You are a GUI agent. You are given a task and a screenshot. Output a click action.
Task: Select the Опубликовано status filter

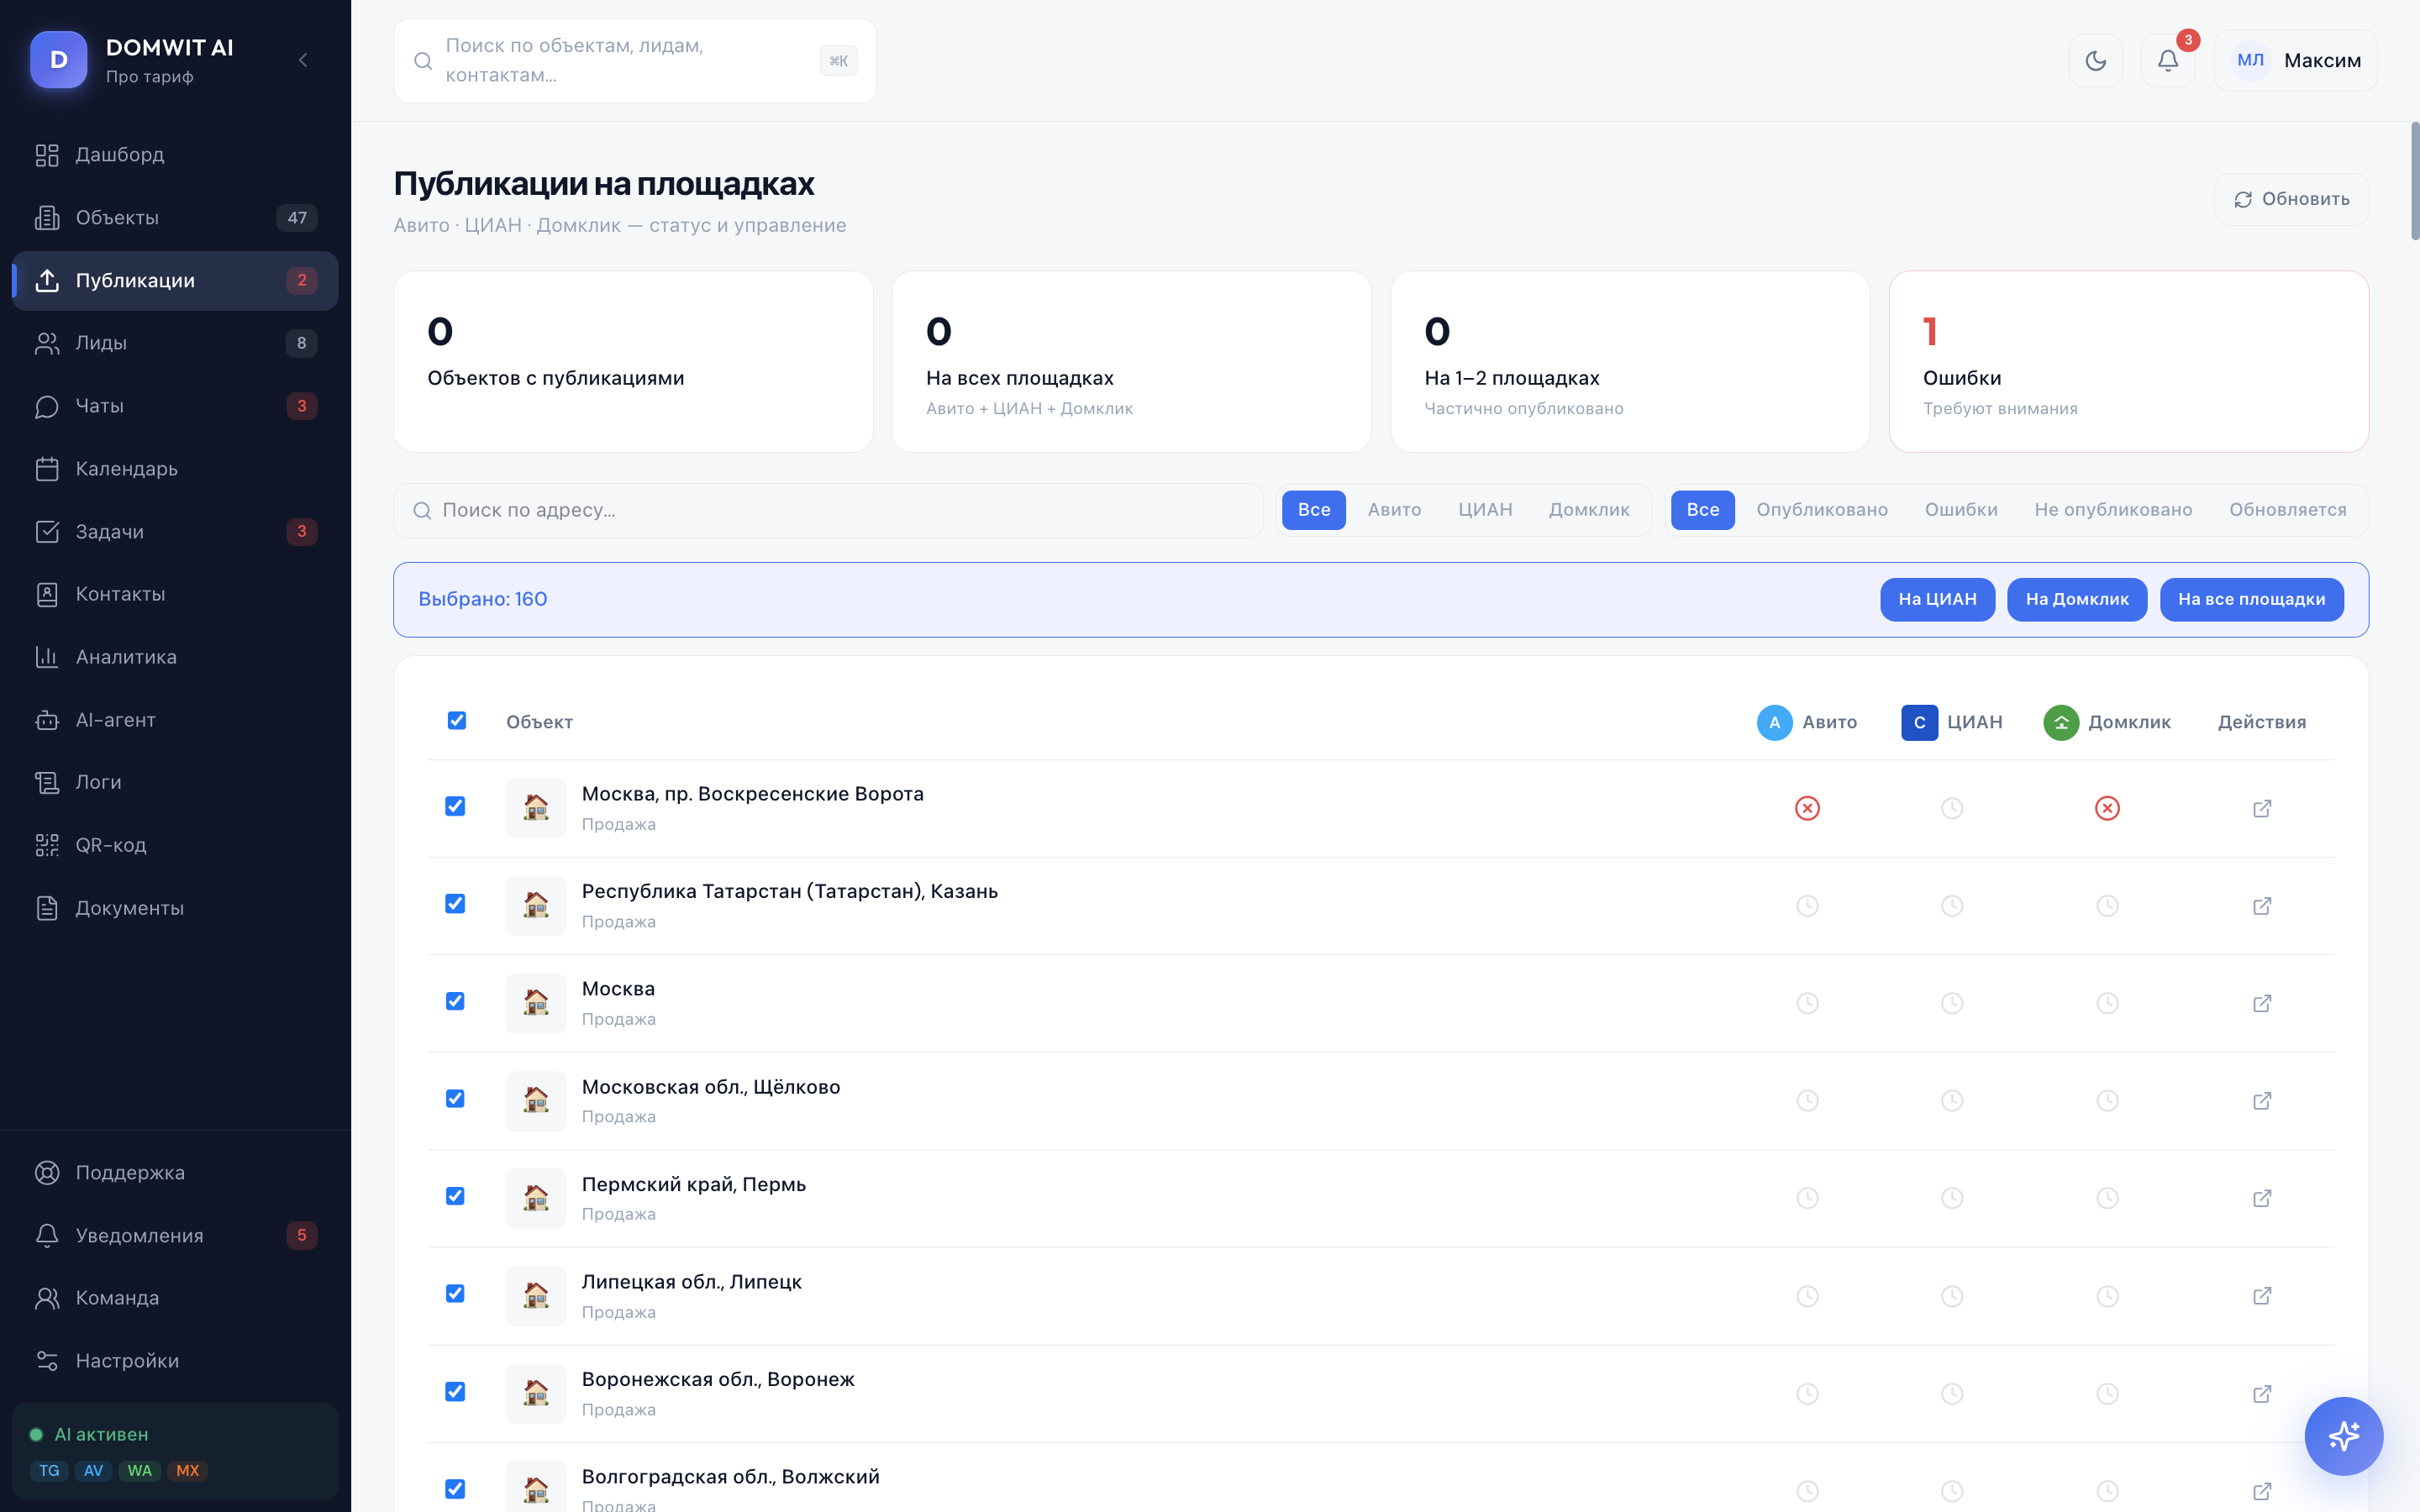[x=1822, y=510]
